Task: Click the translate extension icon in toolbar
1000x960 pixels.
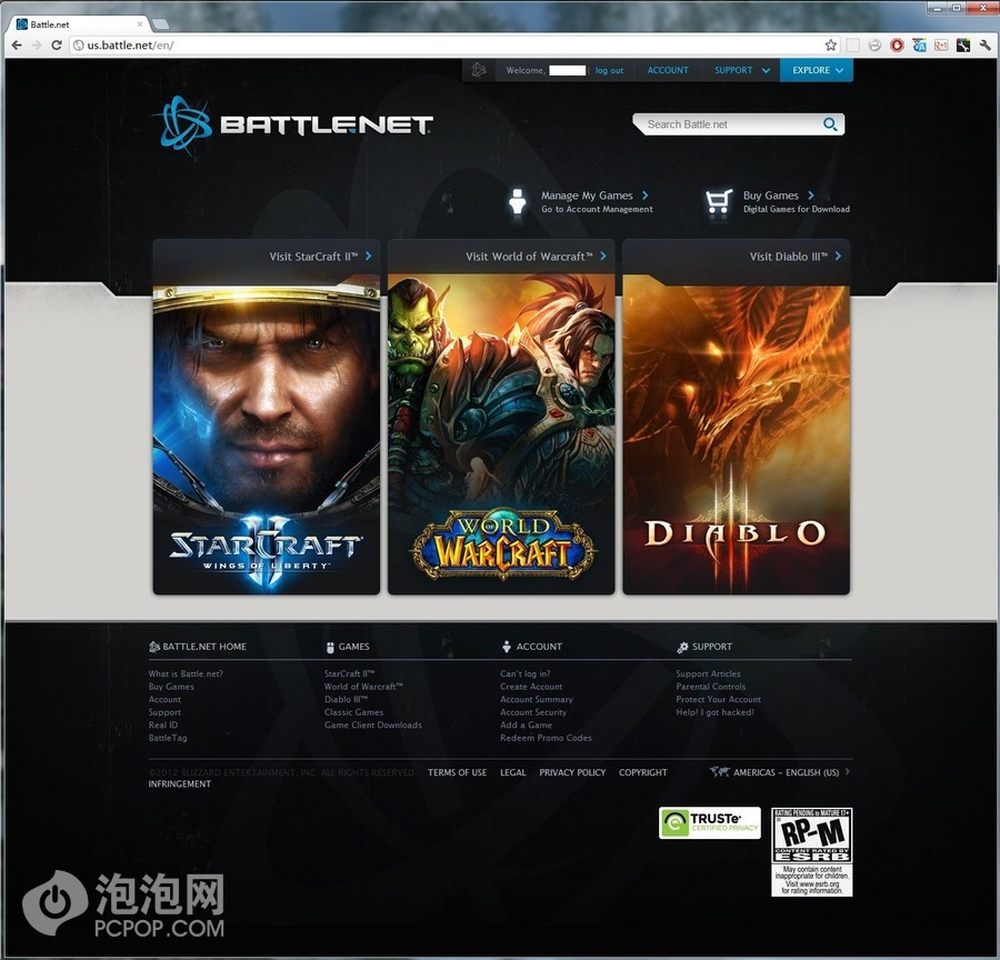Action: point(919,45)
